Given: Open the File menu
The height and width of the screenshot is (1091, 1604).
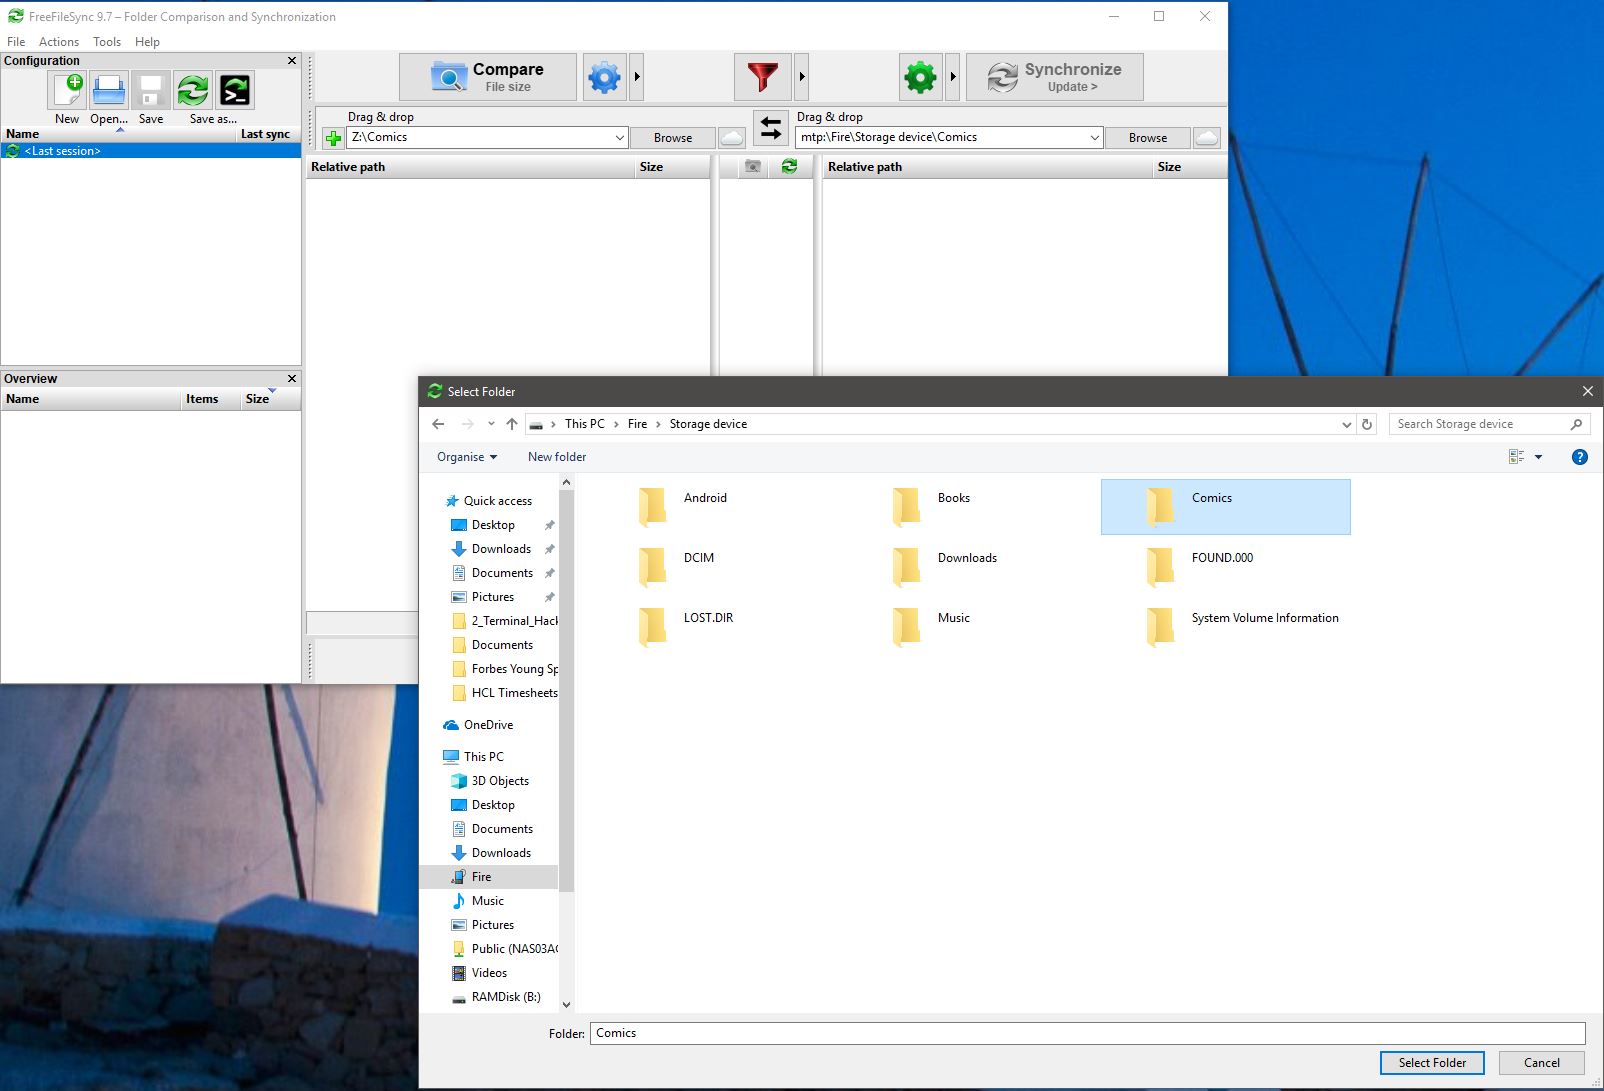Looking at the screenshot, I should [x=16, y=42].
